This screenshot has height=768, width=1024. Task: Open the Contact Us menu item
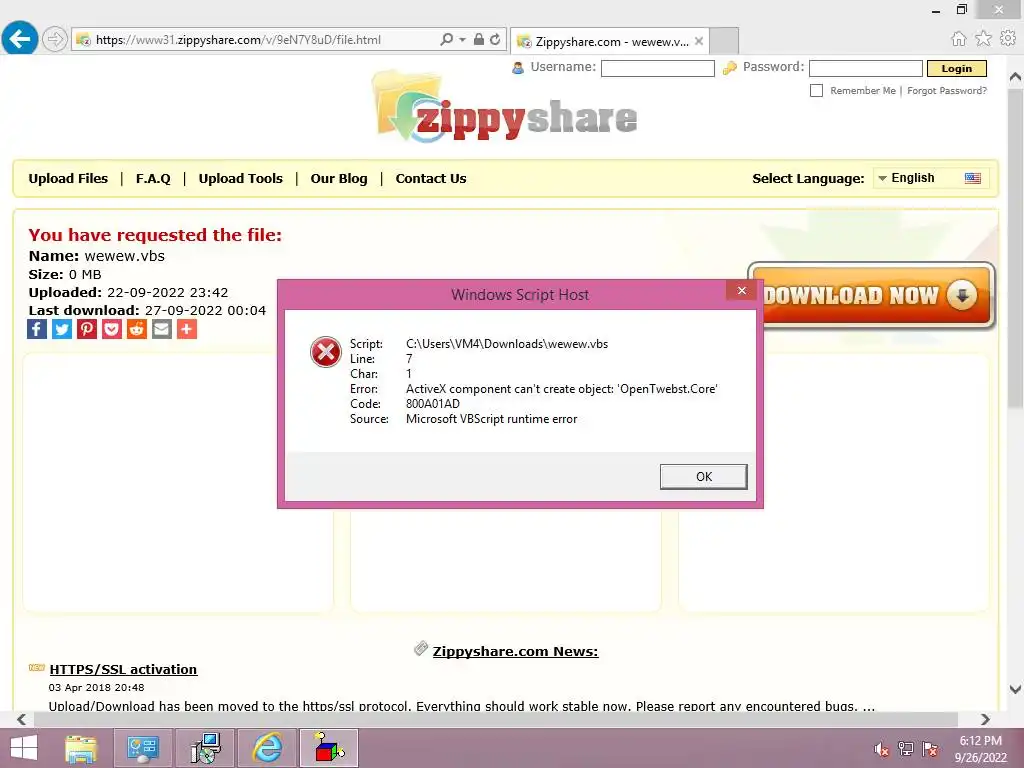[430, 178]
